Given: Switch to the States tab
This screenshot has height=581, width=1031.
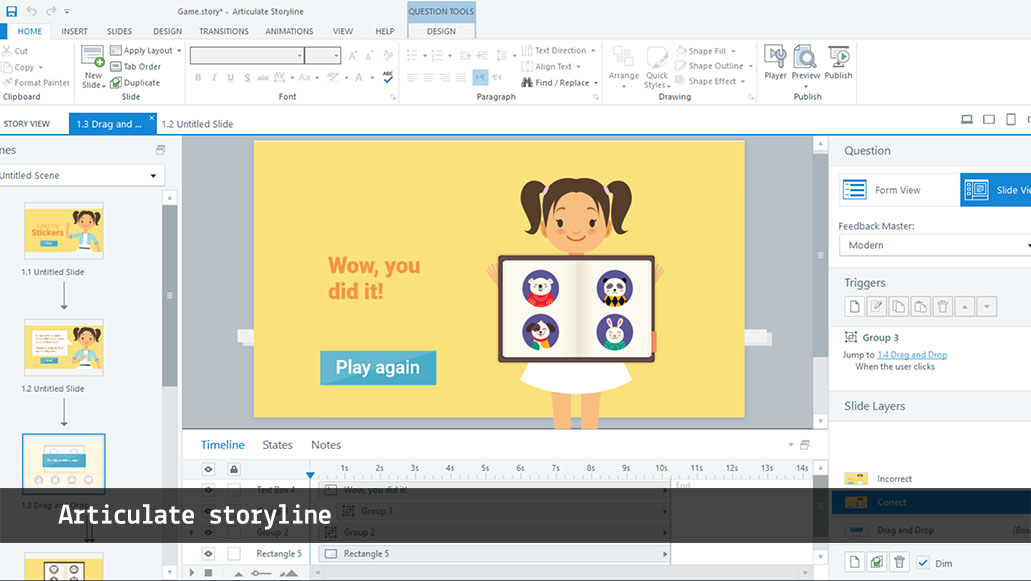Looking at the screenshot, I should click(277, 445).
